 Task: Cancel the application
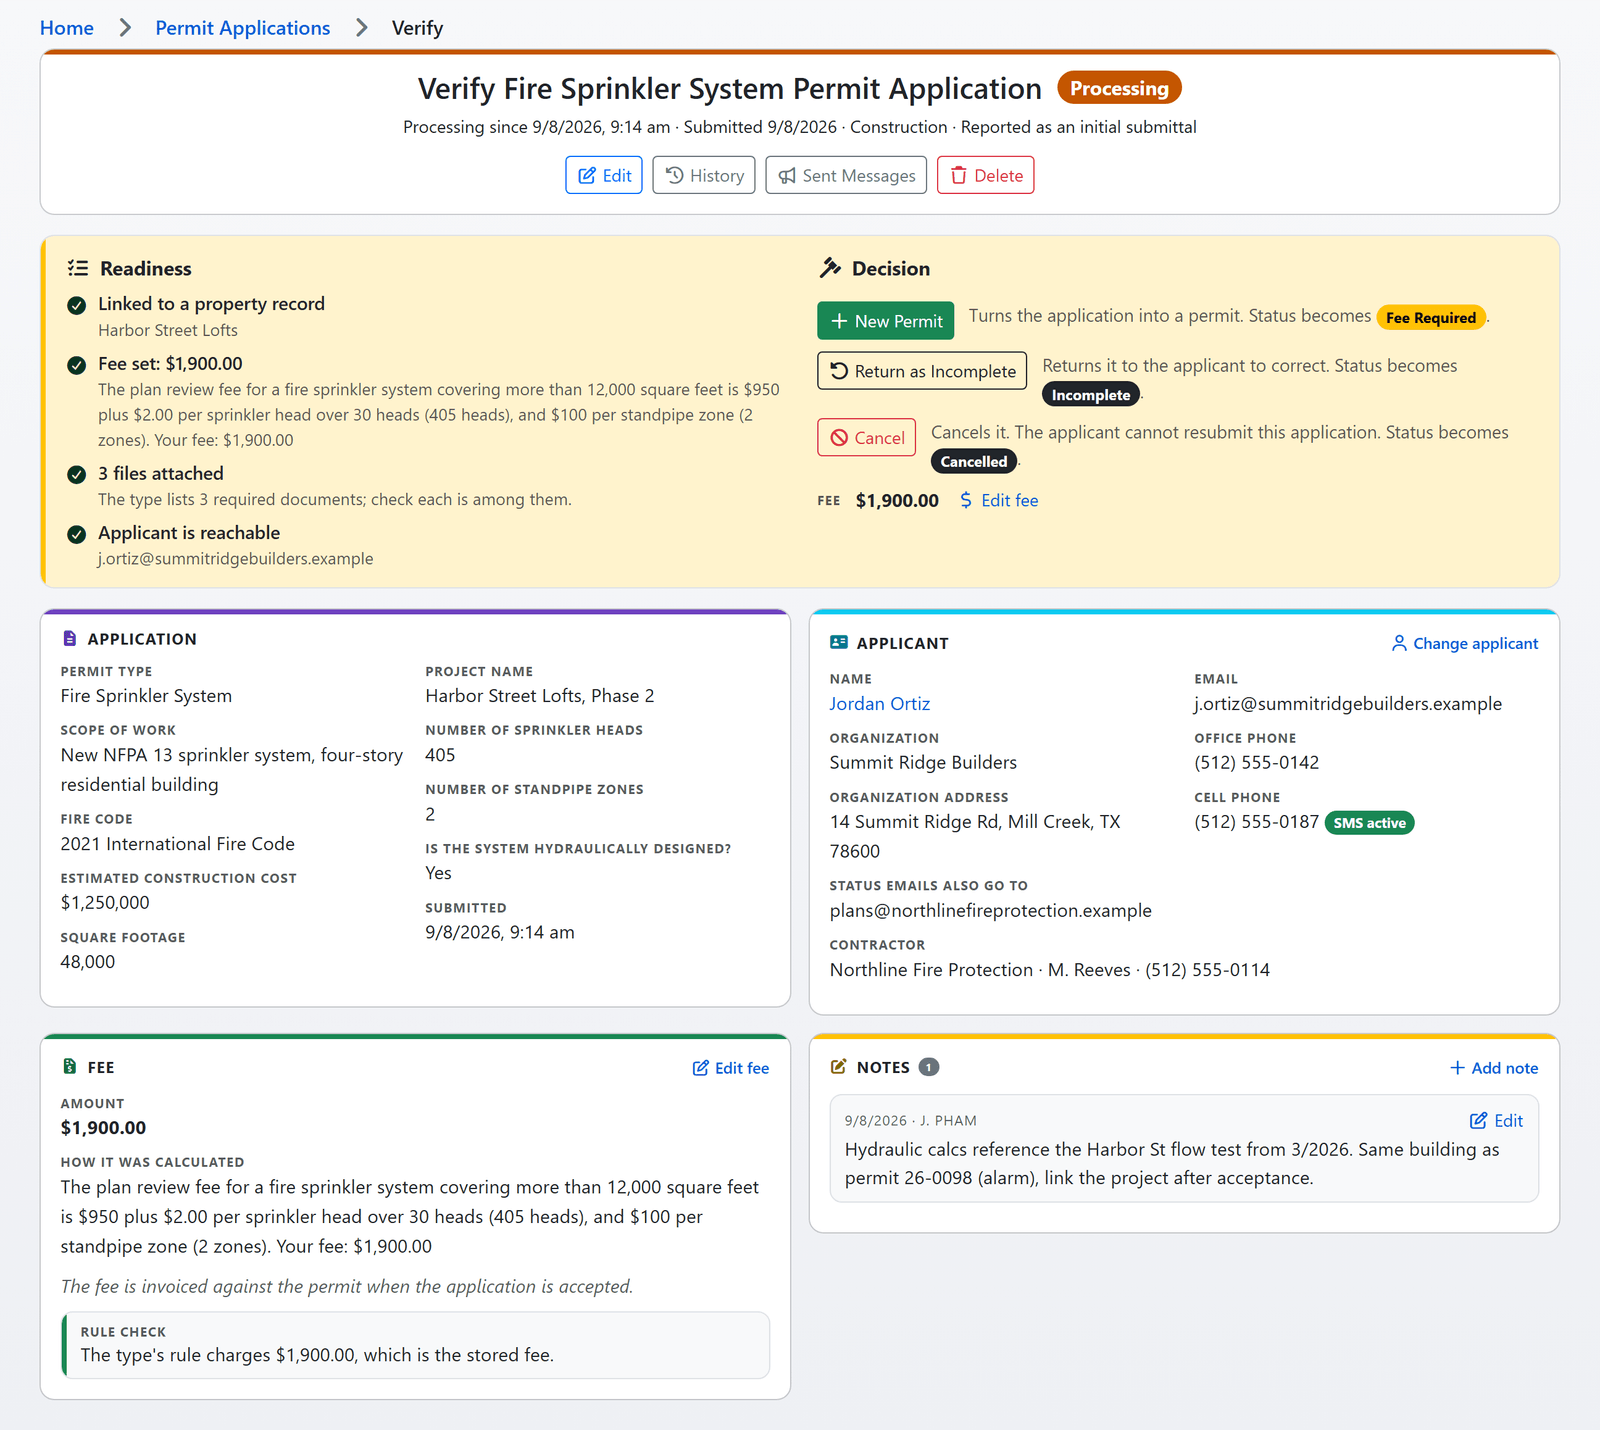(x=866, y=437)
